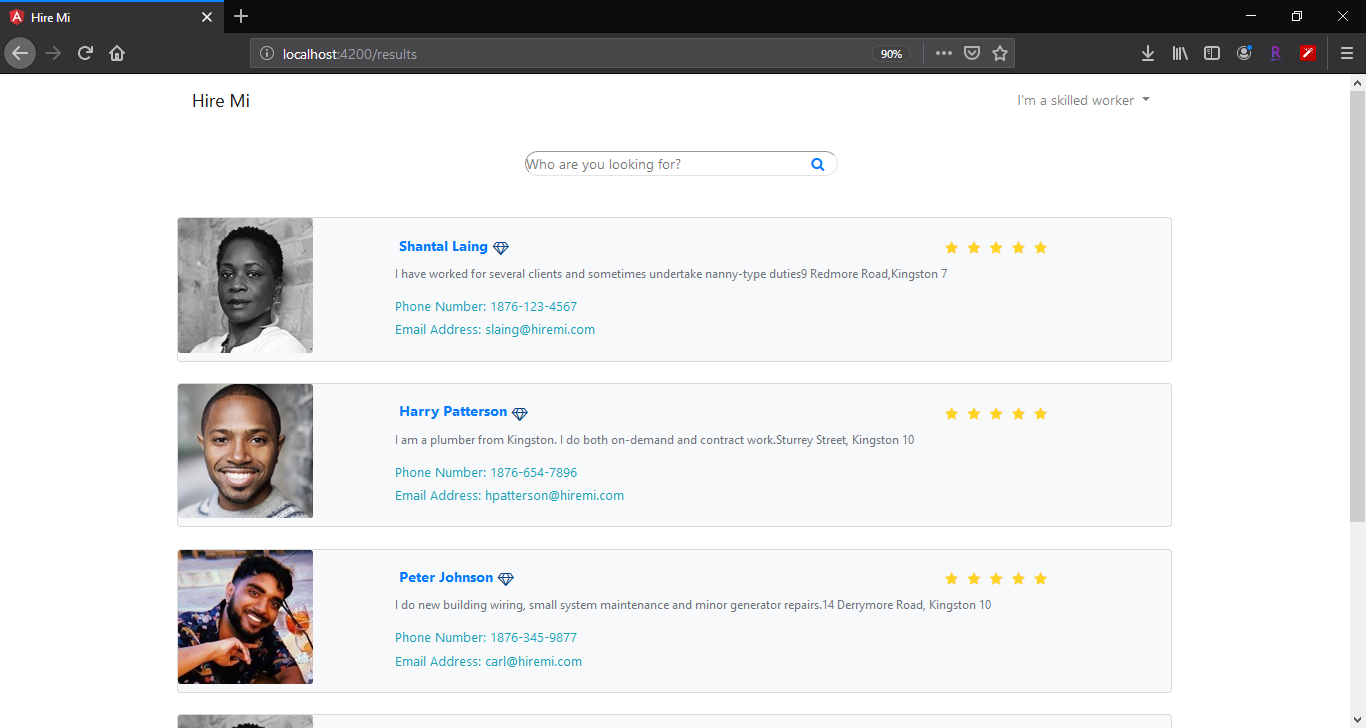Open a new tab with plus button
1366x728 pixels.
[x=241, y=16]
